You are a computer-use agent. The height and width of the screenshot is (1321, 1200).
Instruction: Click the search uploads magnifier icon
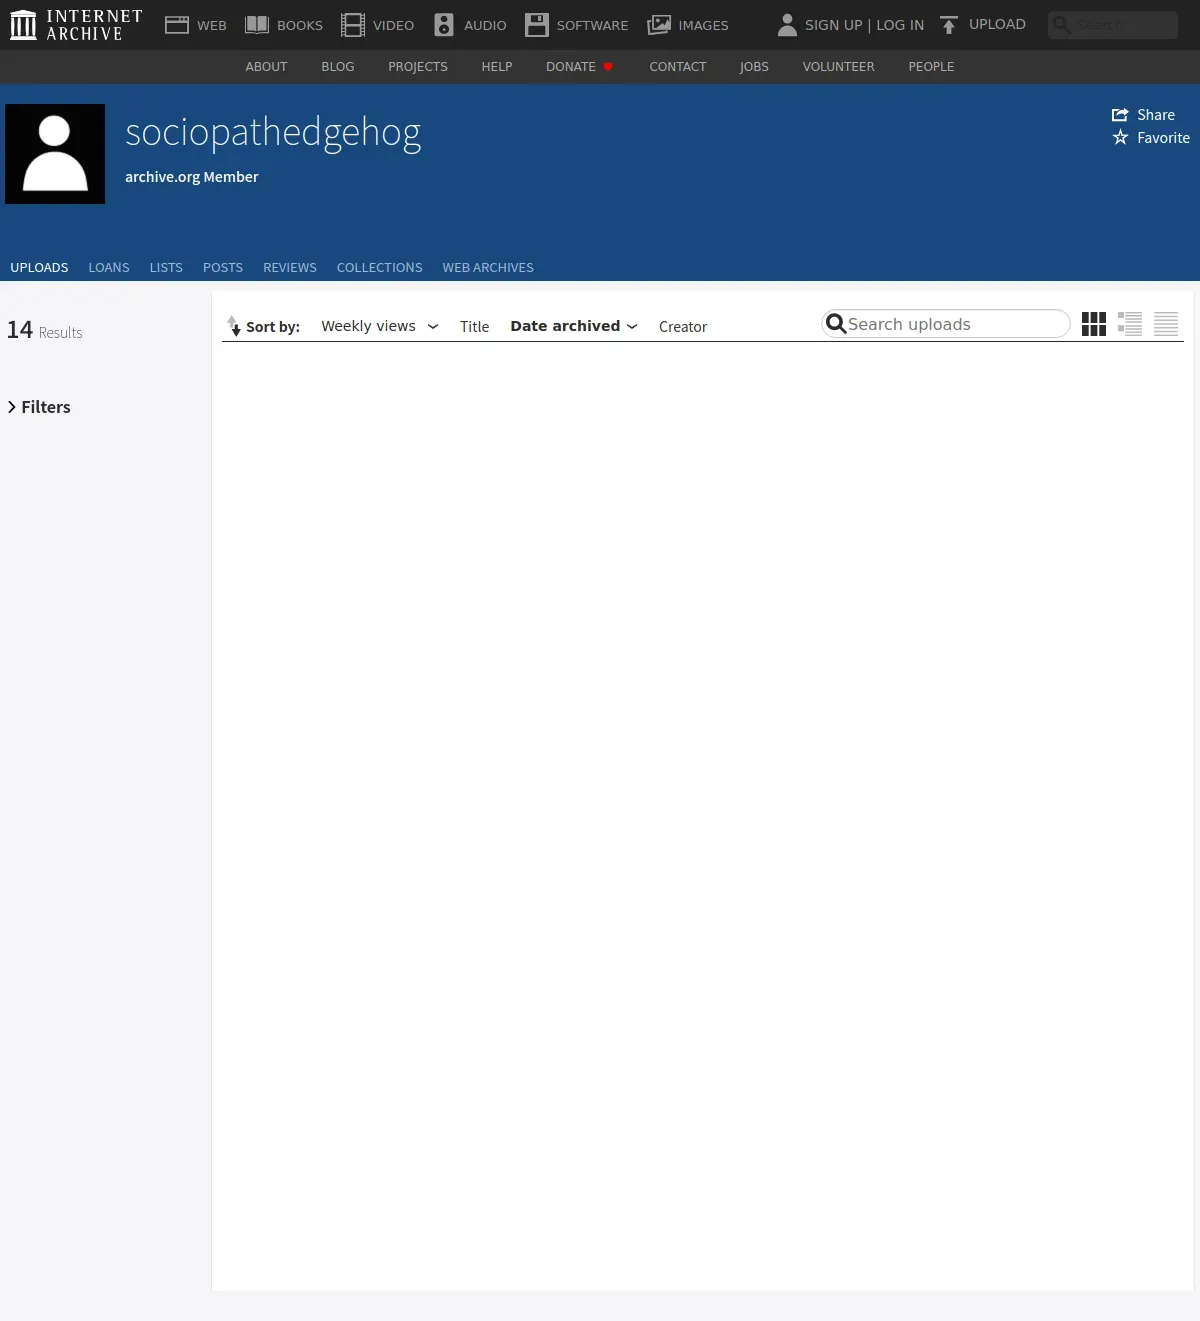click(836, 324)
